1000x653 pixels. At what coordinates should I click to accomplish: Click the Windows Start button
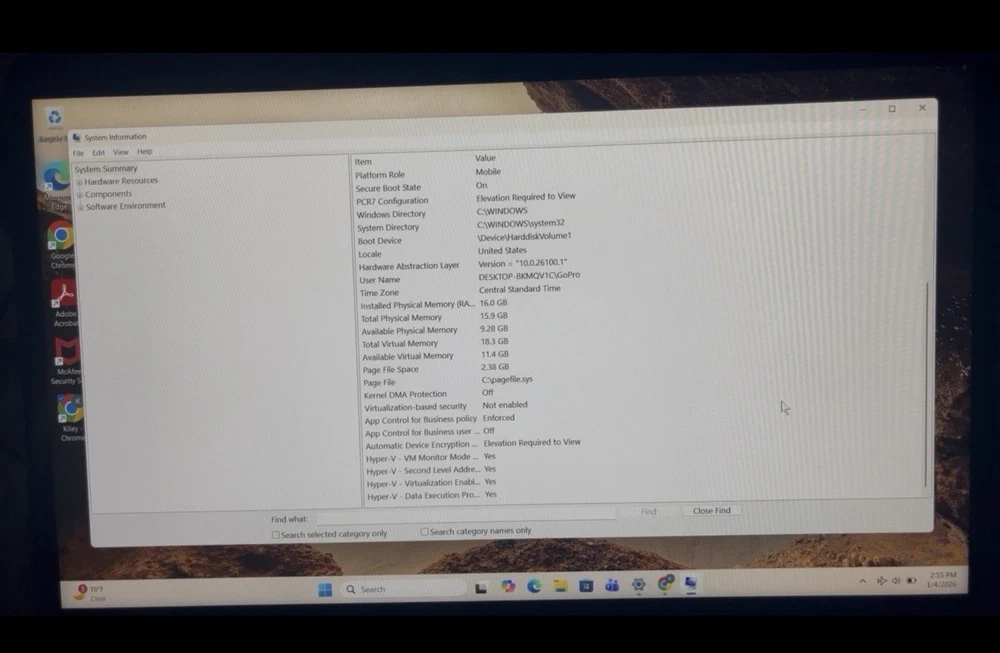pos(325,589)
